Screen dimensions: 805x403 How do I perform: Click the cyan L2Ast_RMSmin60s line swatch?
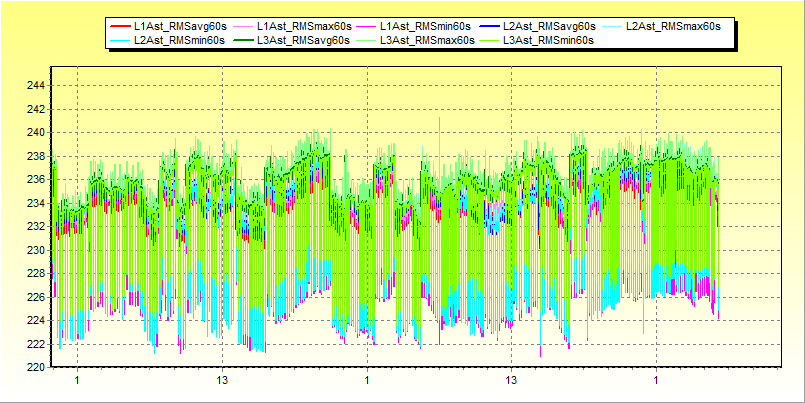120,40
